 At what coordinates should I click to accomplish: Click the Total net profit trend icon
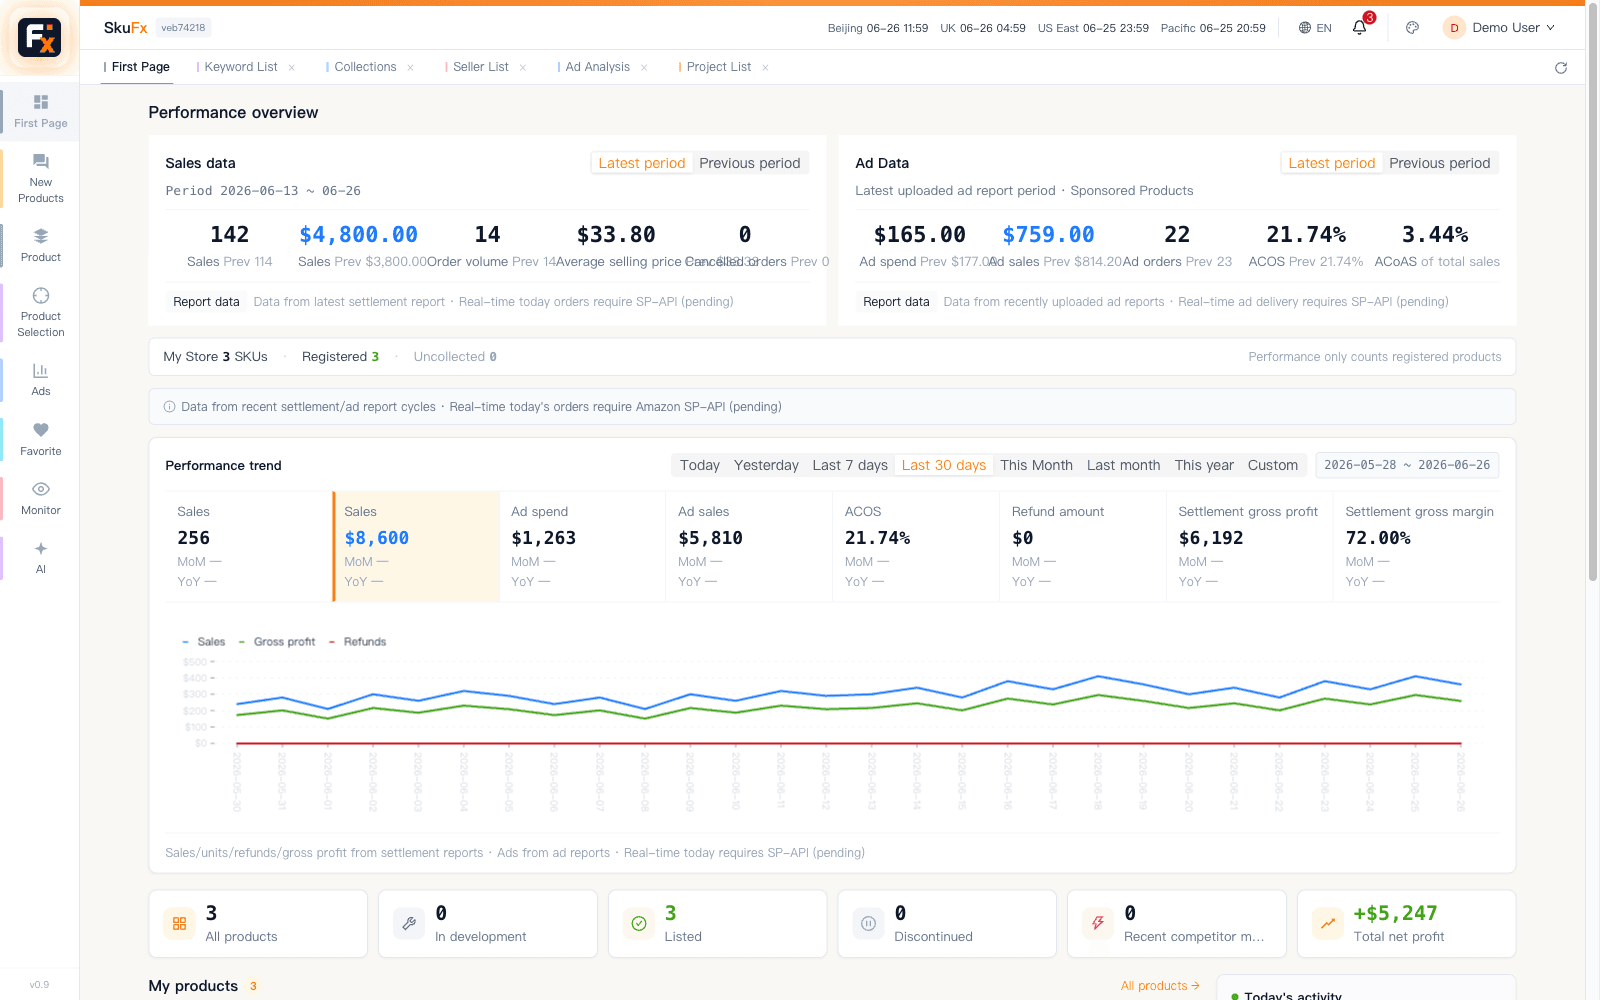pyautogui.click(x=1328, y=924)
